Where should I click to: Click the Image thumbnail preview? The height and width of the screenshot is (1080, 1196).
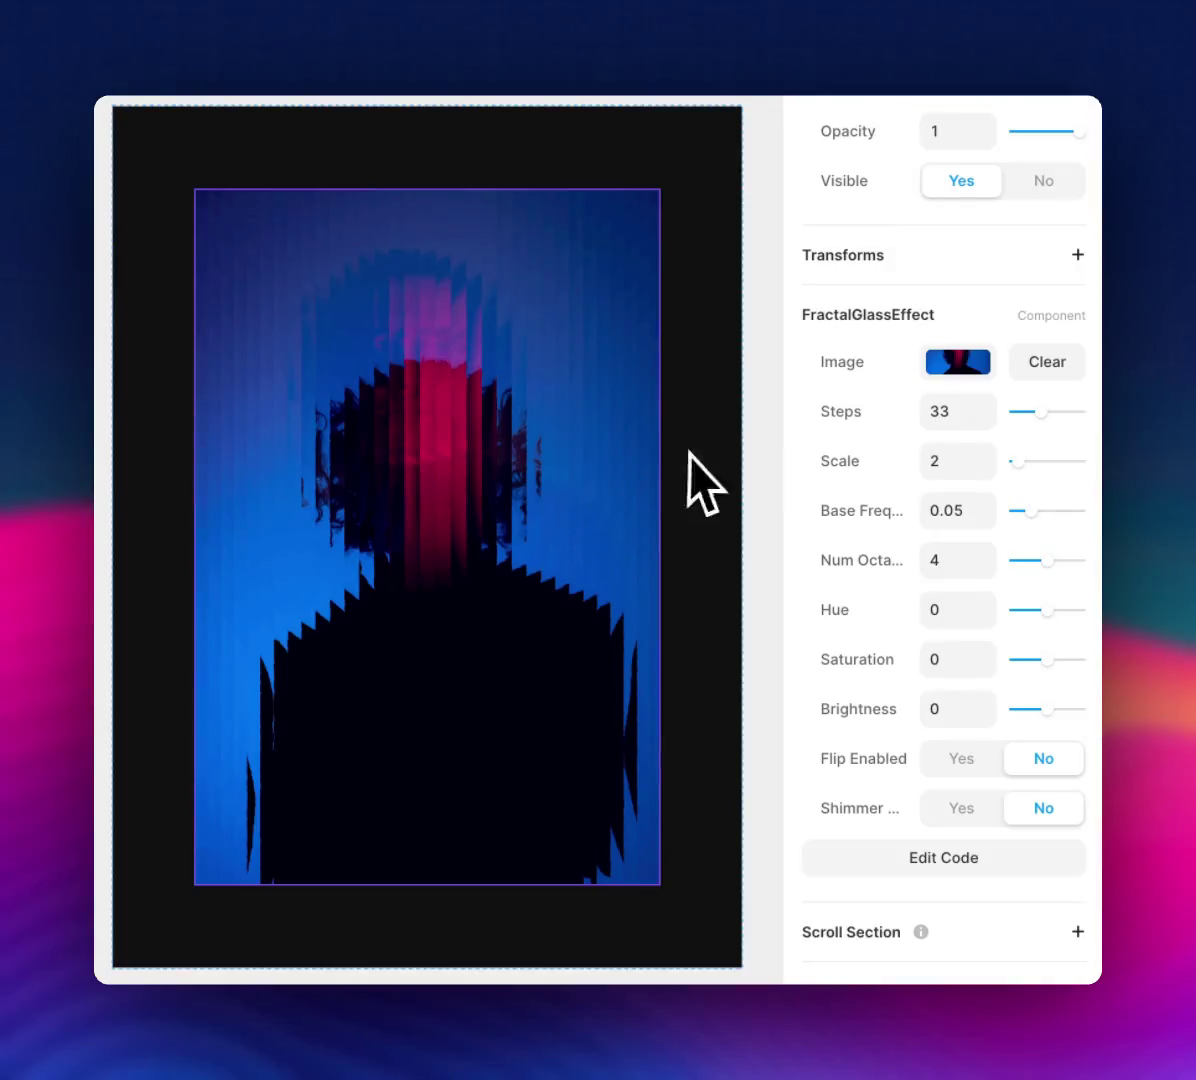click(x=958, y=362)
